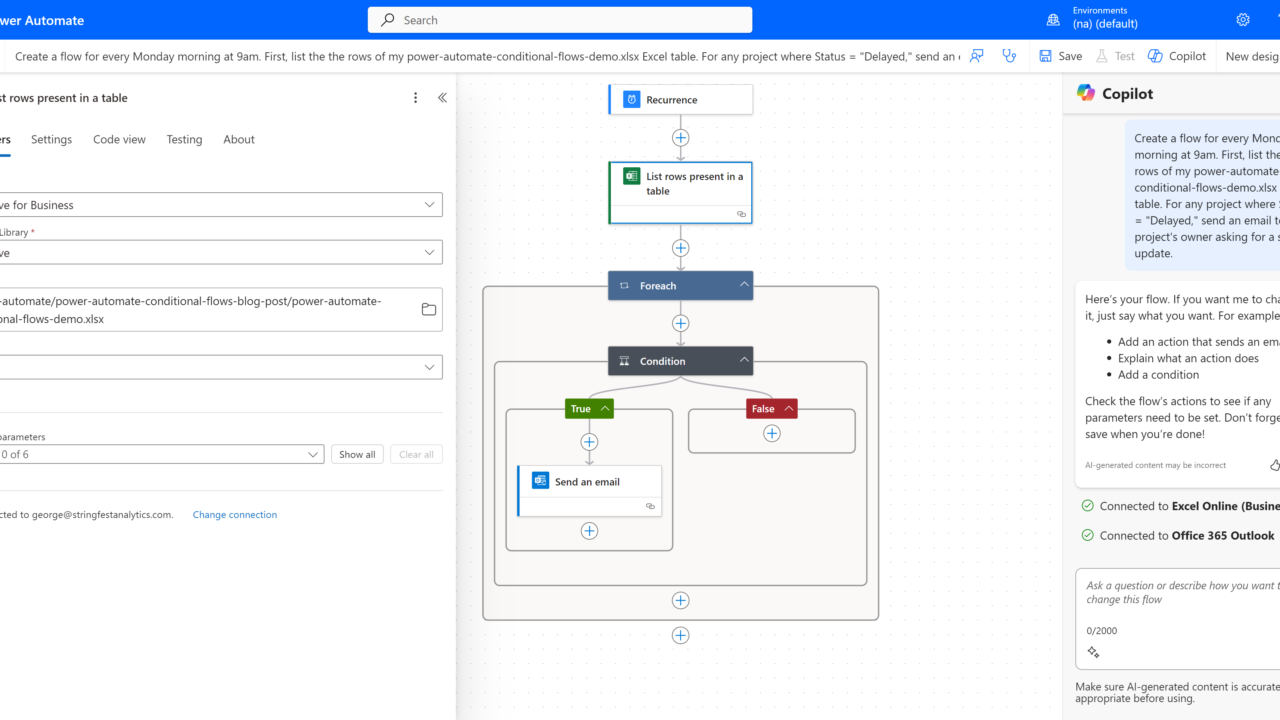Insert an action above Send an email
The width and height of the screenshot is (1280, 720).
click(x=589, y=442)
